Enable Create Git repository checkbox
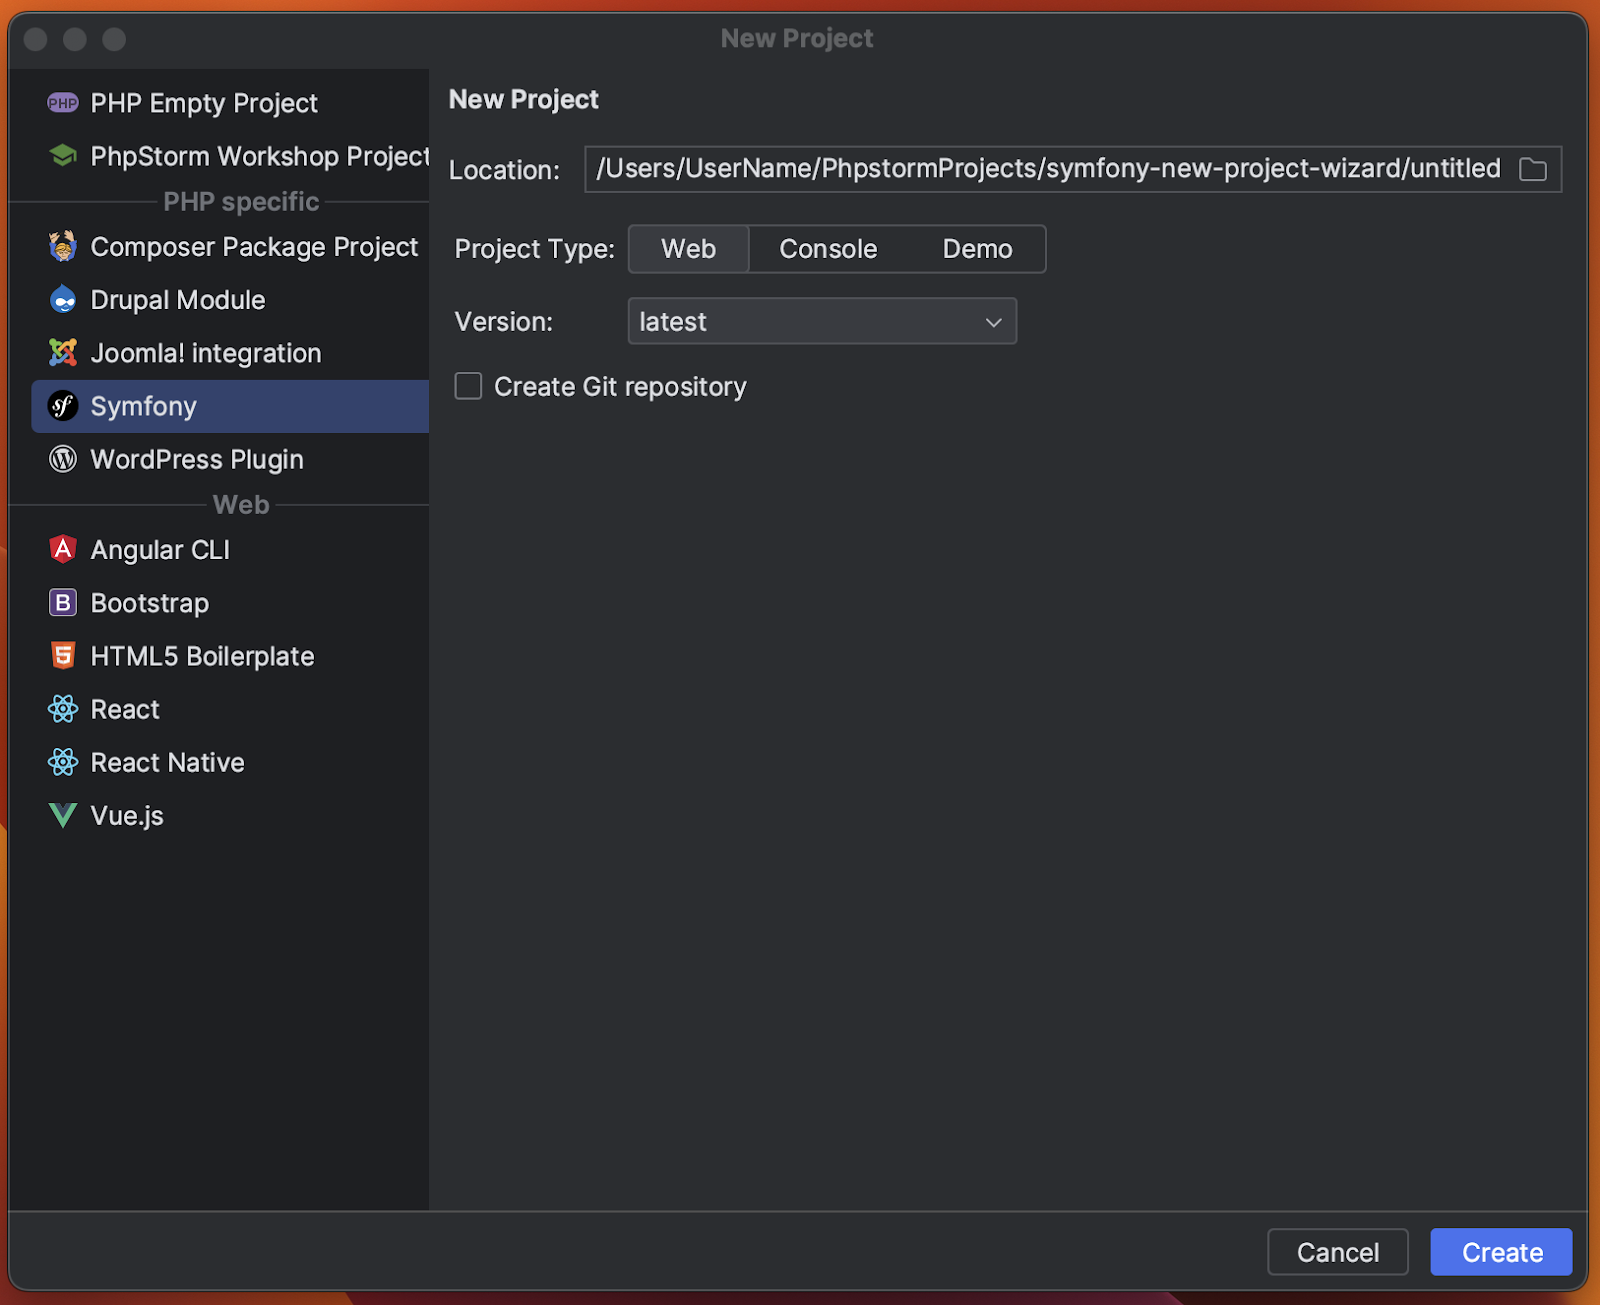This screenshot has width=1600, height=1305. 468,386
